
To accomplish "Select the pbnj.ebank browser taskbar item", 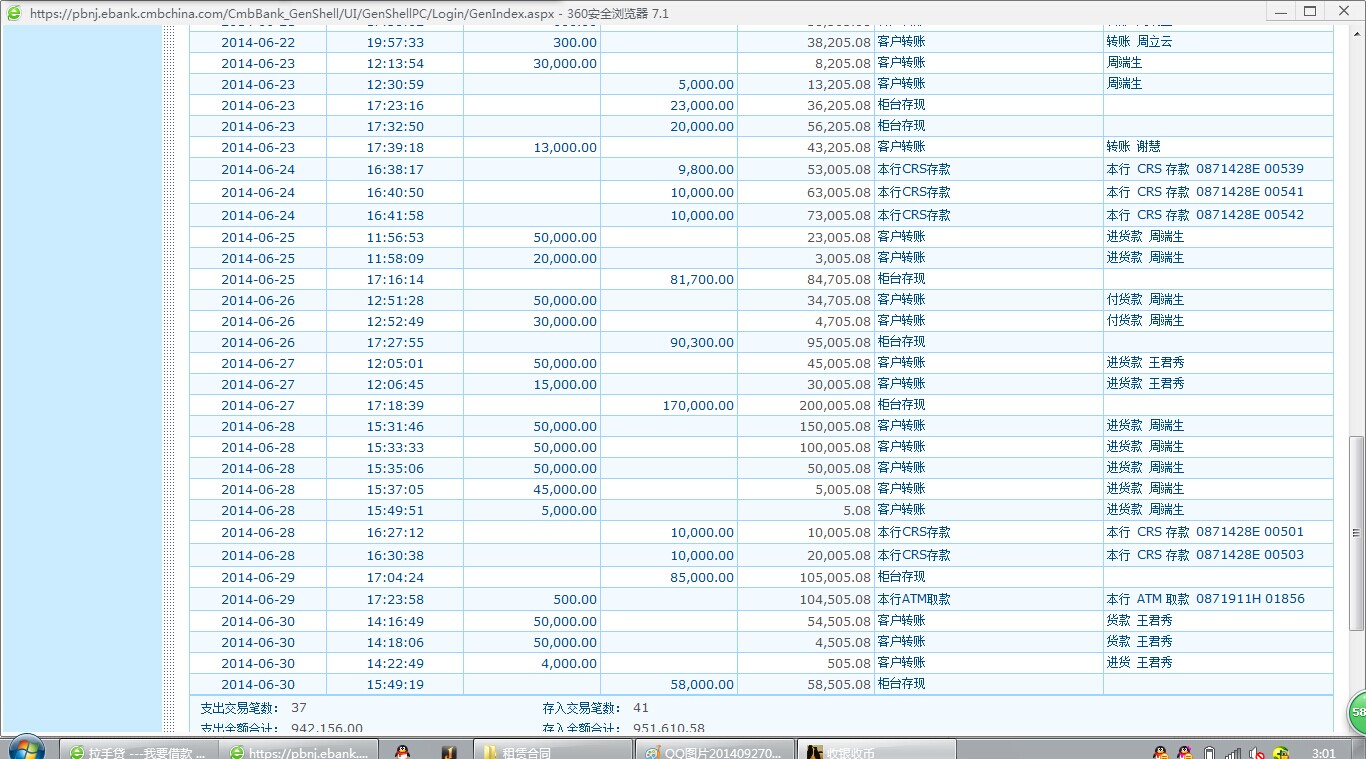I will pyautogui.click(x=300, y=751).
